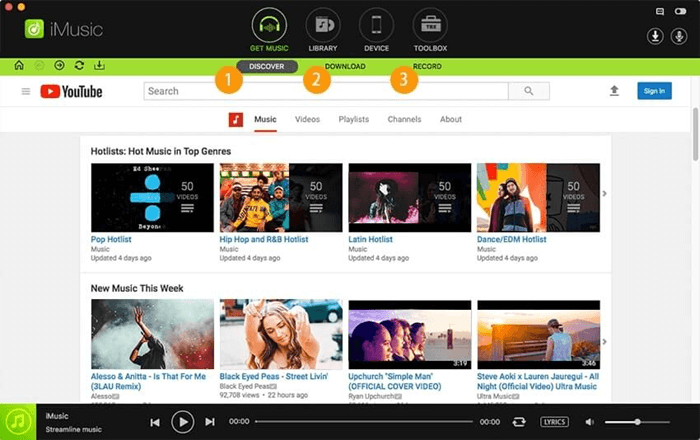
Task: Adjust the volume slider
Action: point(637,422)
